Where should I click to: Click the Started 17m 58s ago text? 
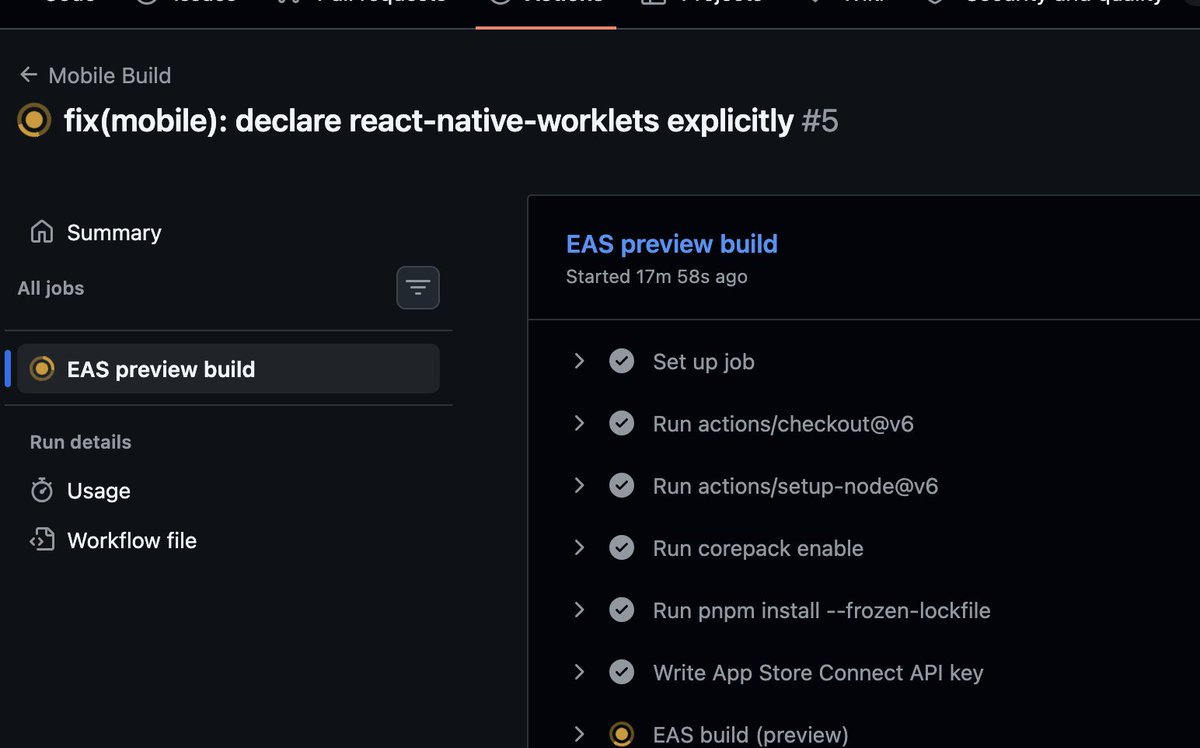[x=657, y=276]
